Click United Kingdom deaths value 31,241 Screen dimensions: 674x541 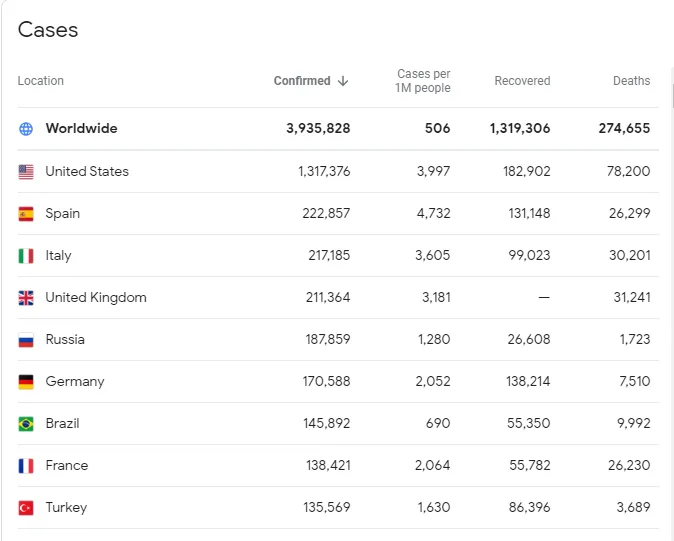(632, 297)
